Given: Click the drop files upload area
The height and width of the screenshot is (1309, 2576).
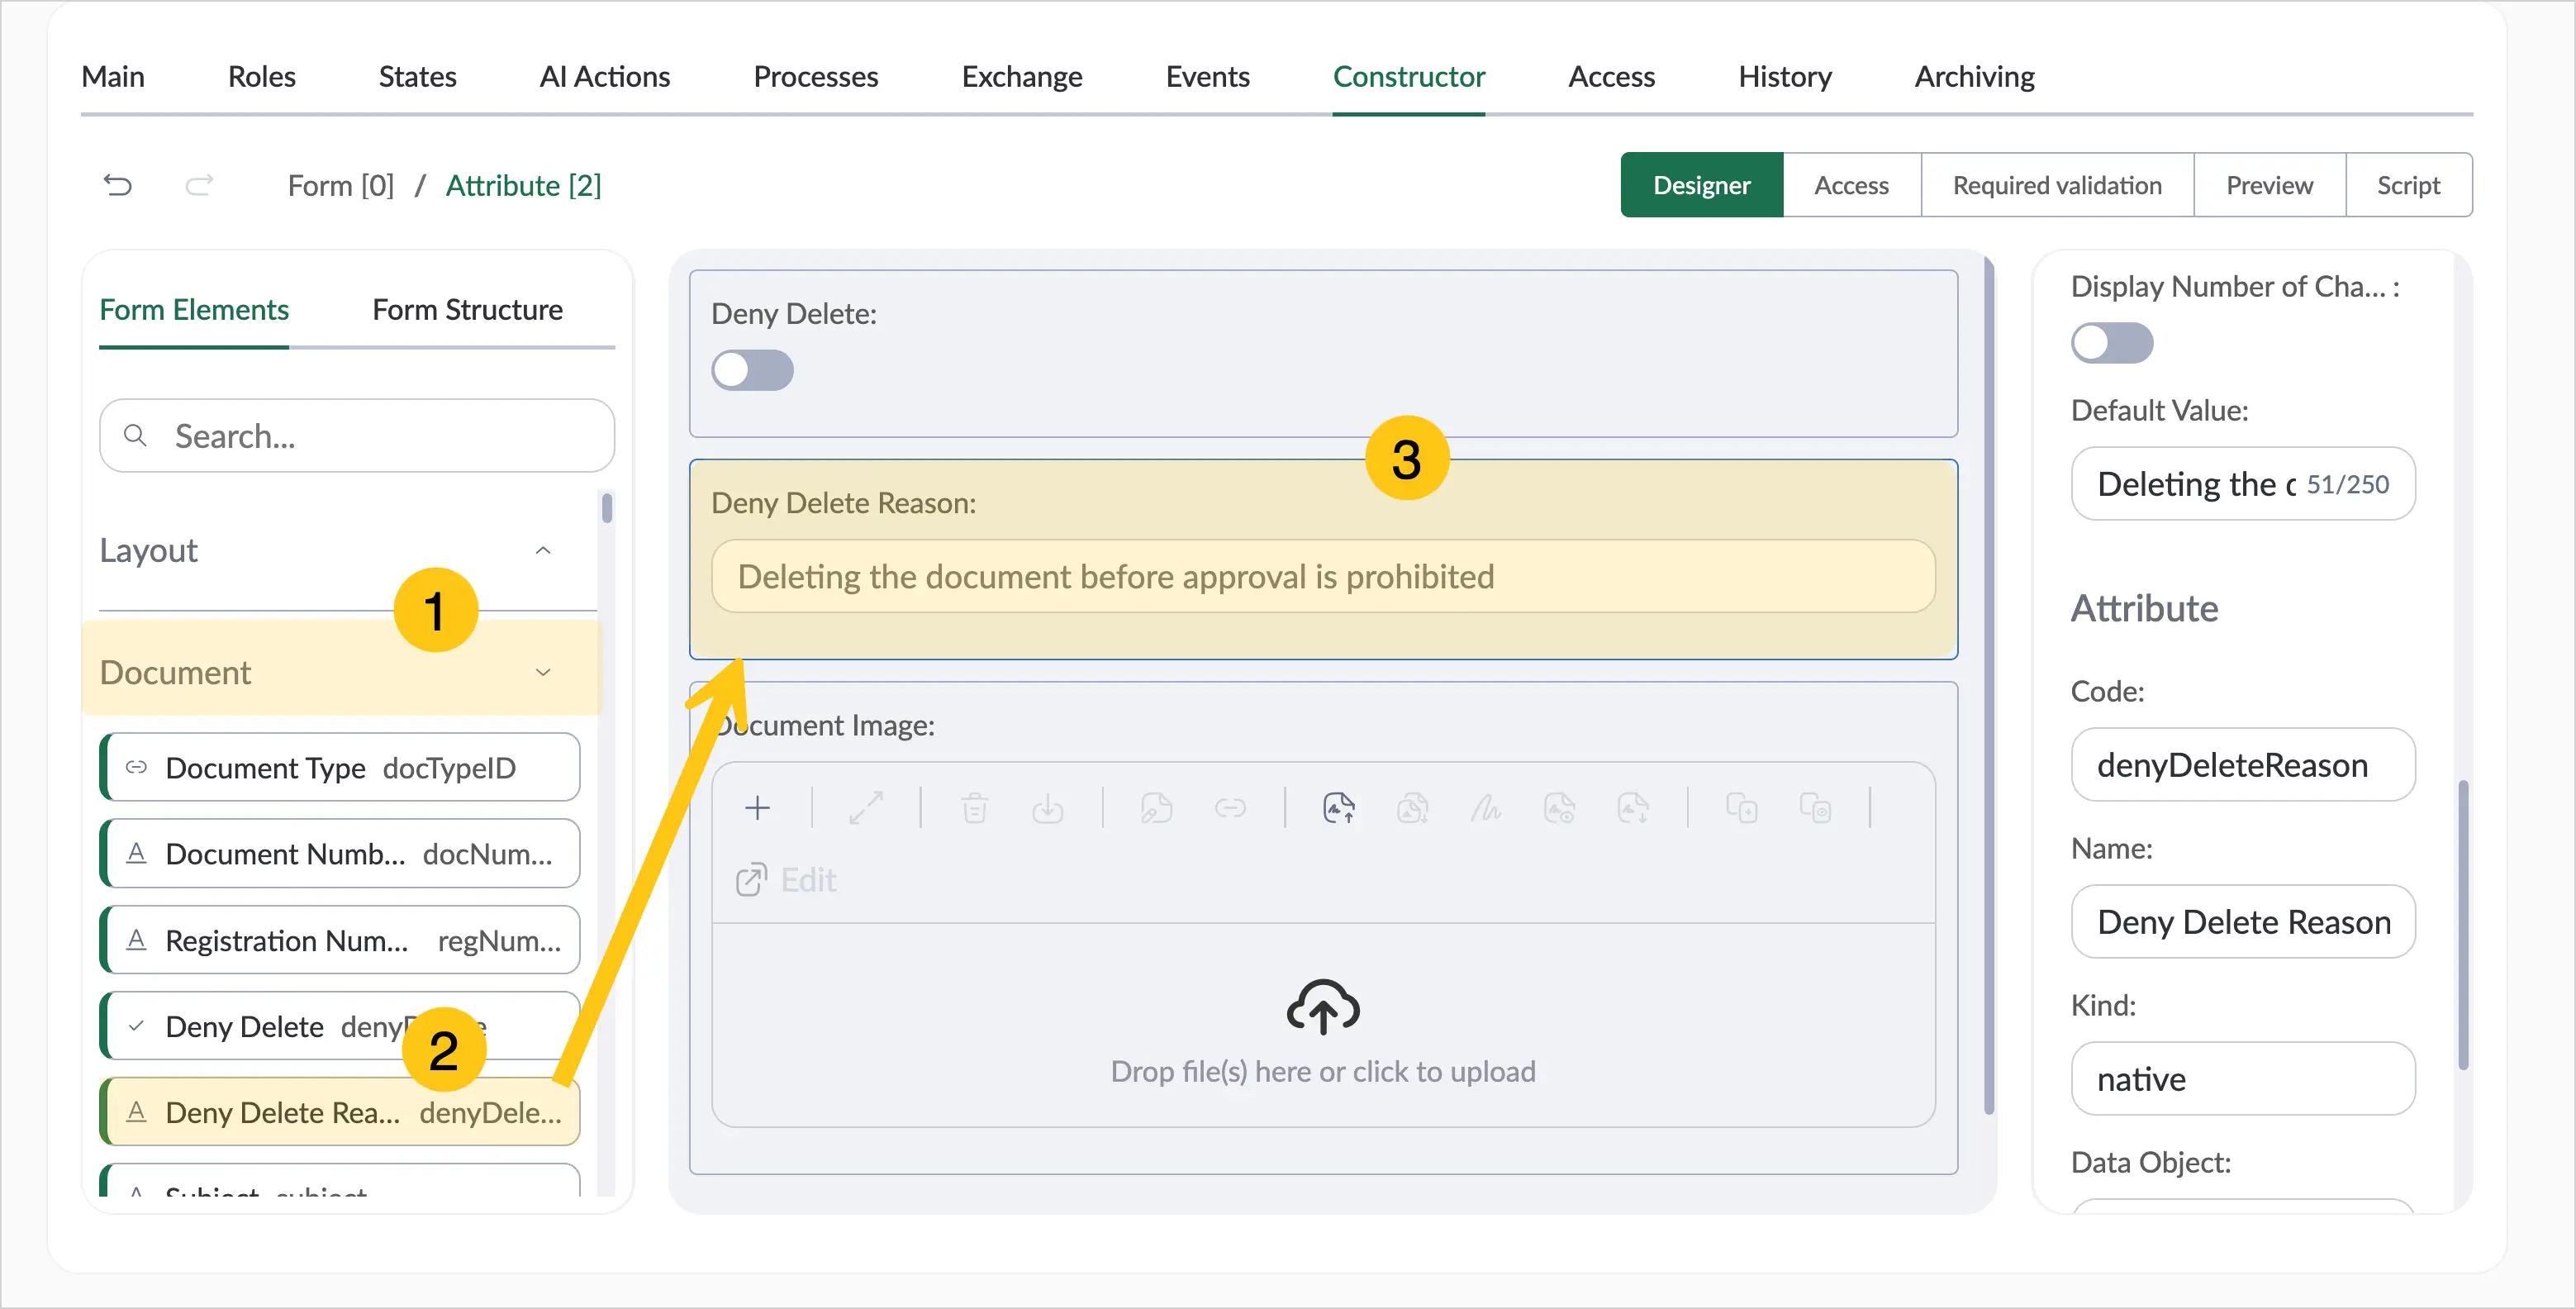Looking at the screenshot, I should (x=1323, y=1025).
